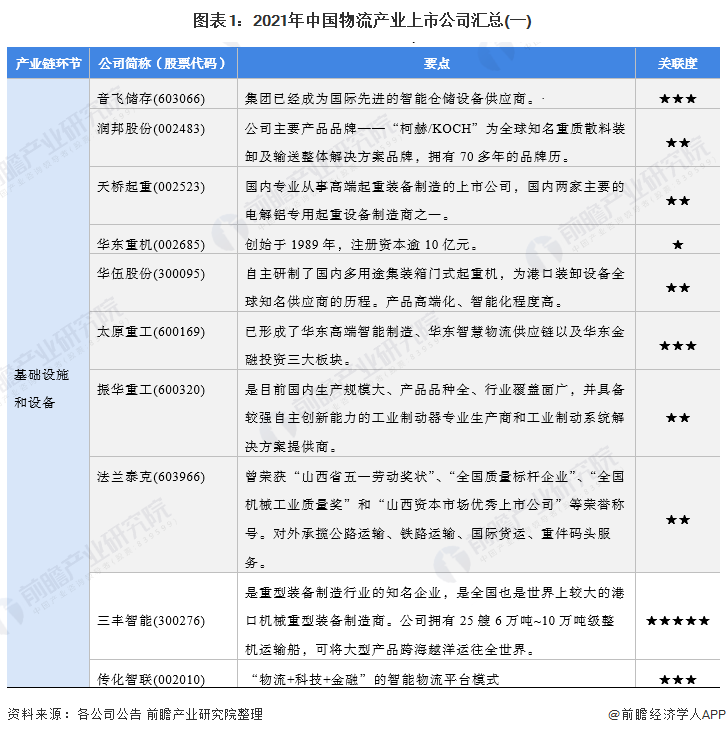Click the 要点 column header
The image size is (726, 735).
[436, 63]
